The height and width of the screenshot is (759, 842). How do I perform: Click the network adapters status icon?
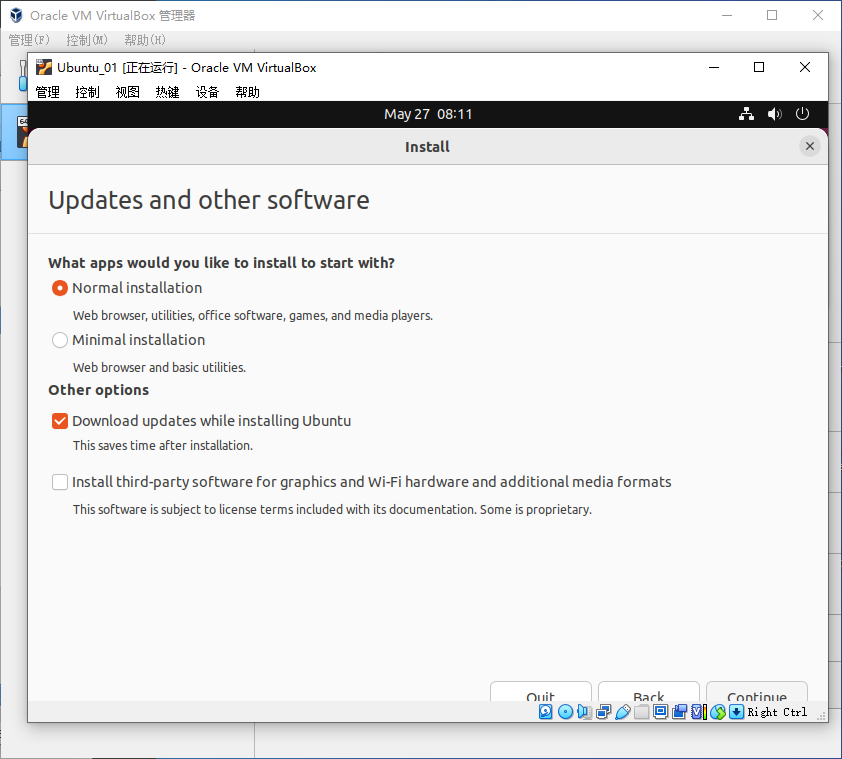point(604,712)
